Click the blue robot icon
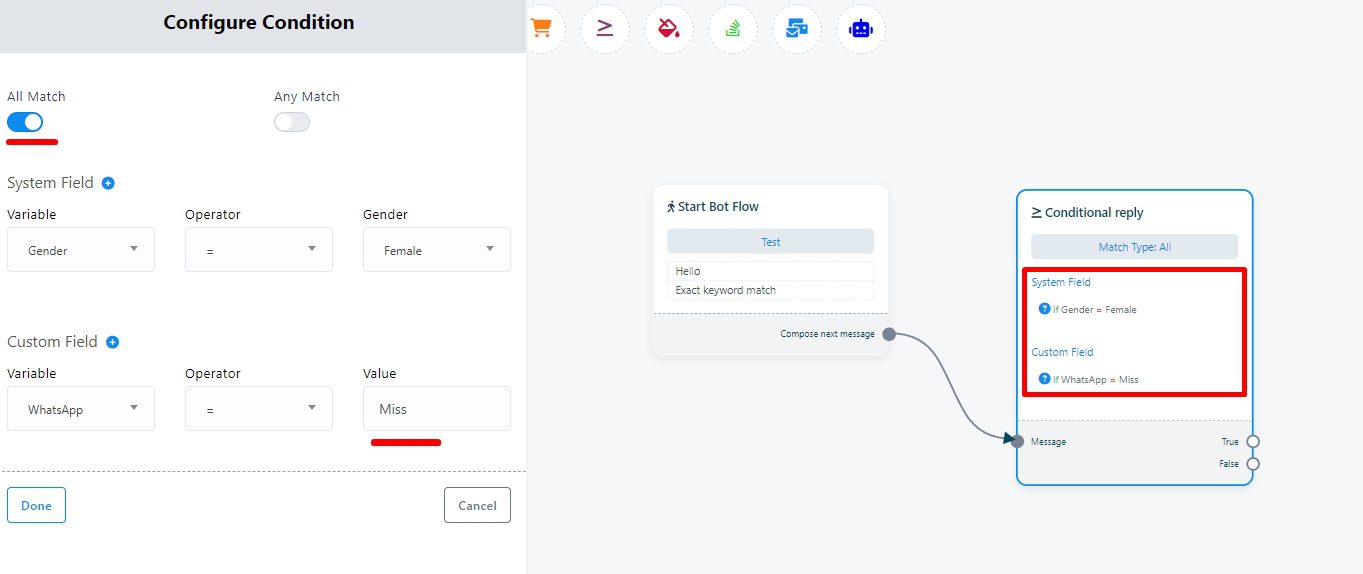 point(860,29)
